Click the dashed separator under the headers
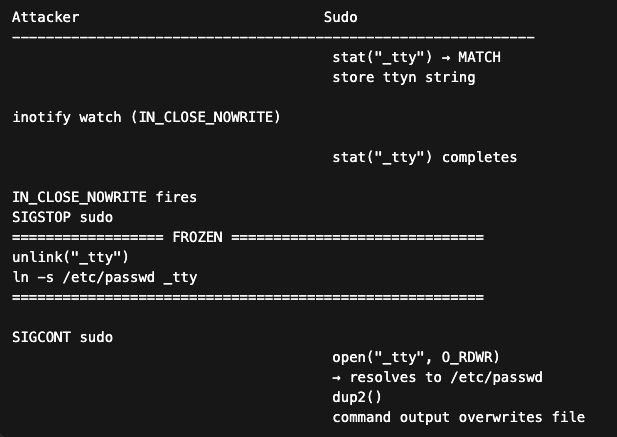 [x=273, y=37]
